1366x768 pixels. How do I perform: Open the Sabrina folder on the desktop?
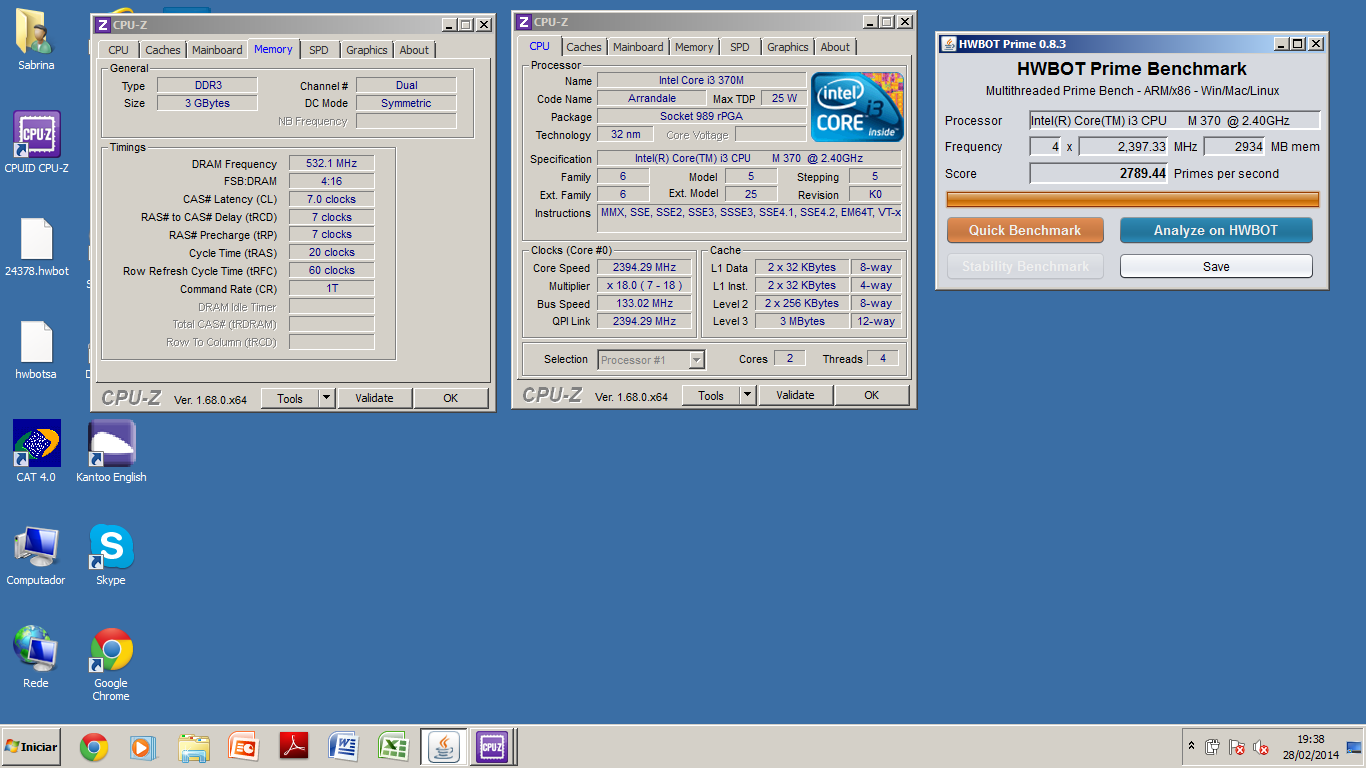pyautogui.click(x=36, y=41)
